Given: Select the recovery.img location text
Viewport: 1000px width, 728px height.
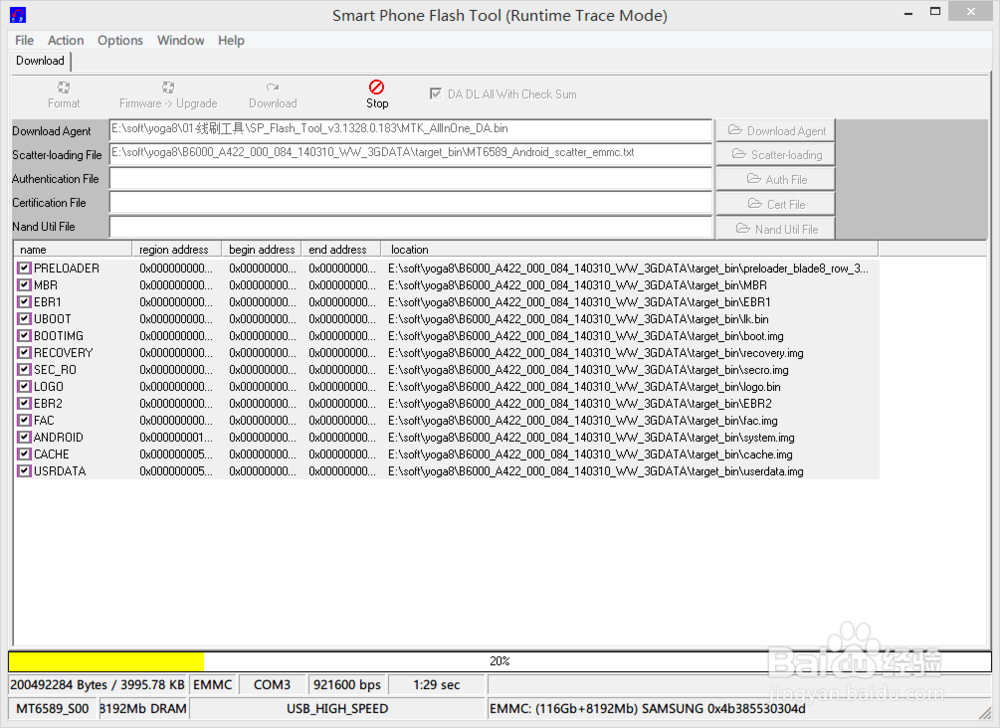Looking at the screenshot, I should (596, 353).
